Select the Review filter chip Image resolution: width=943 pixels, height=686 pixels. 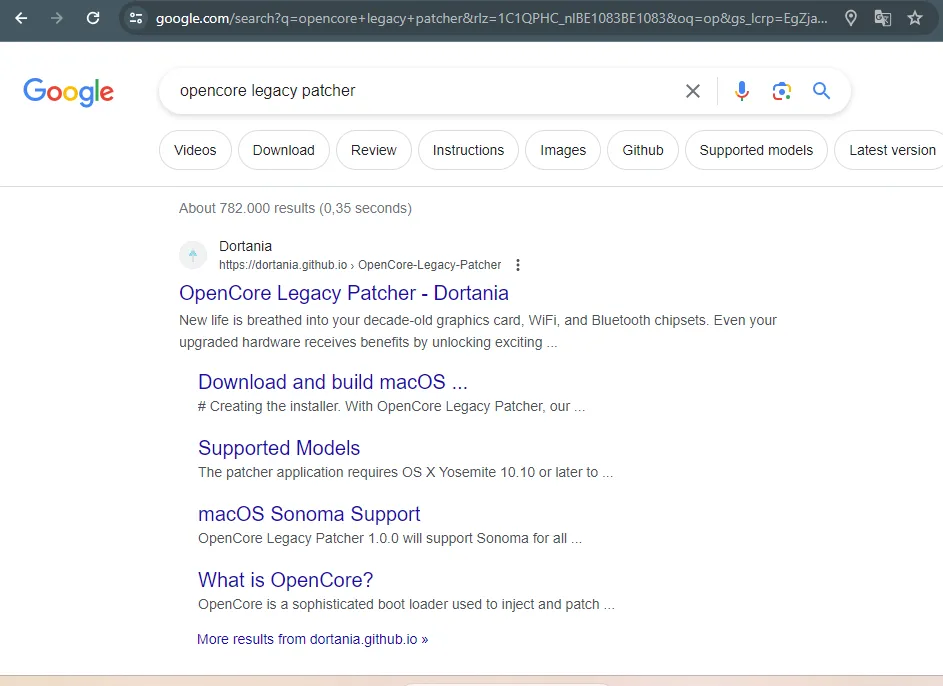click(374, 150)
